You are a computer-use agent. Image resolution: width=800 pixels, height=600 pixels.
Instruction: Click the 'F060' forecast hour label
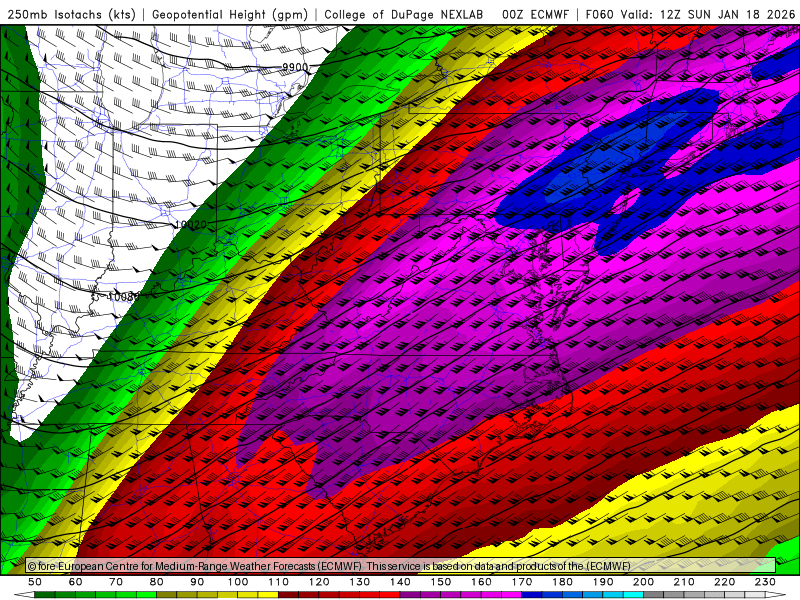pyautogui.click(x=599, y=14)
